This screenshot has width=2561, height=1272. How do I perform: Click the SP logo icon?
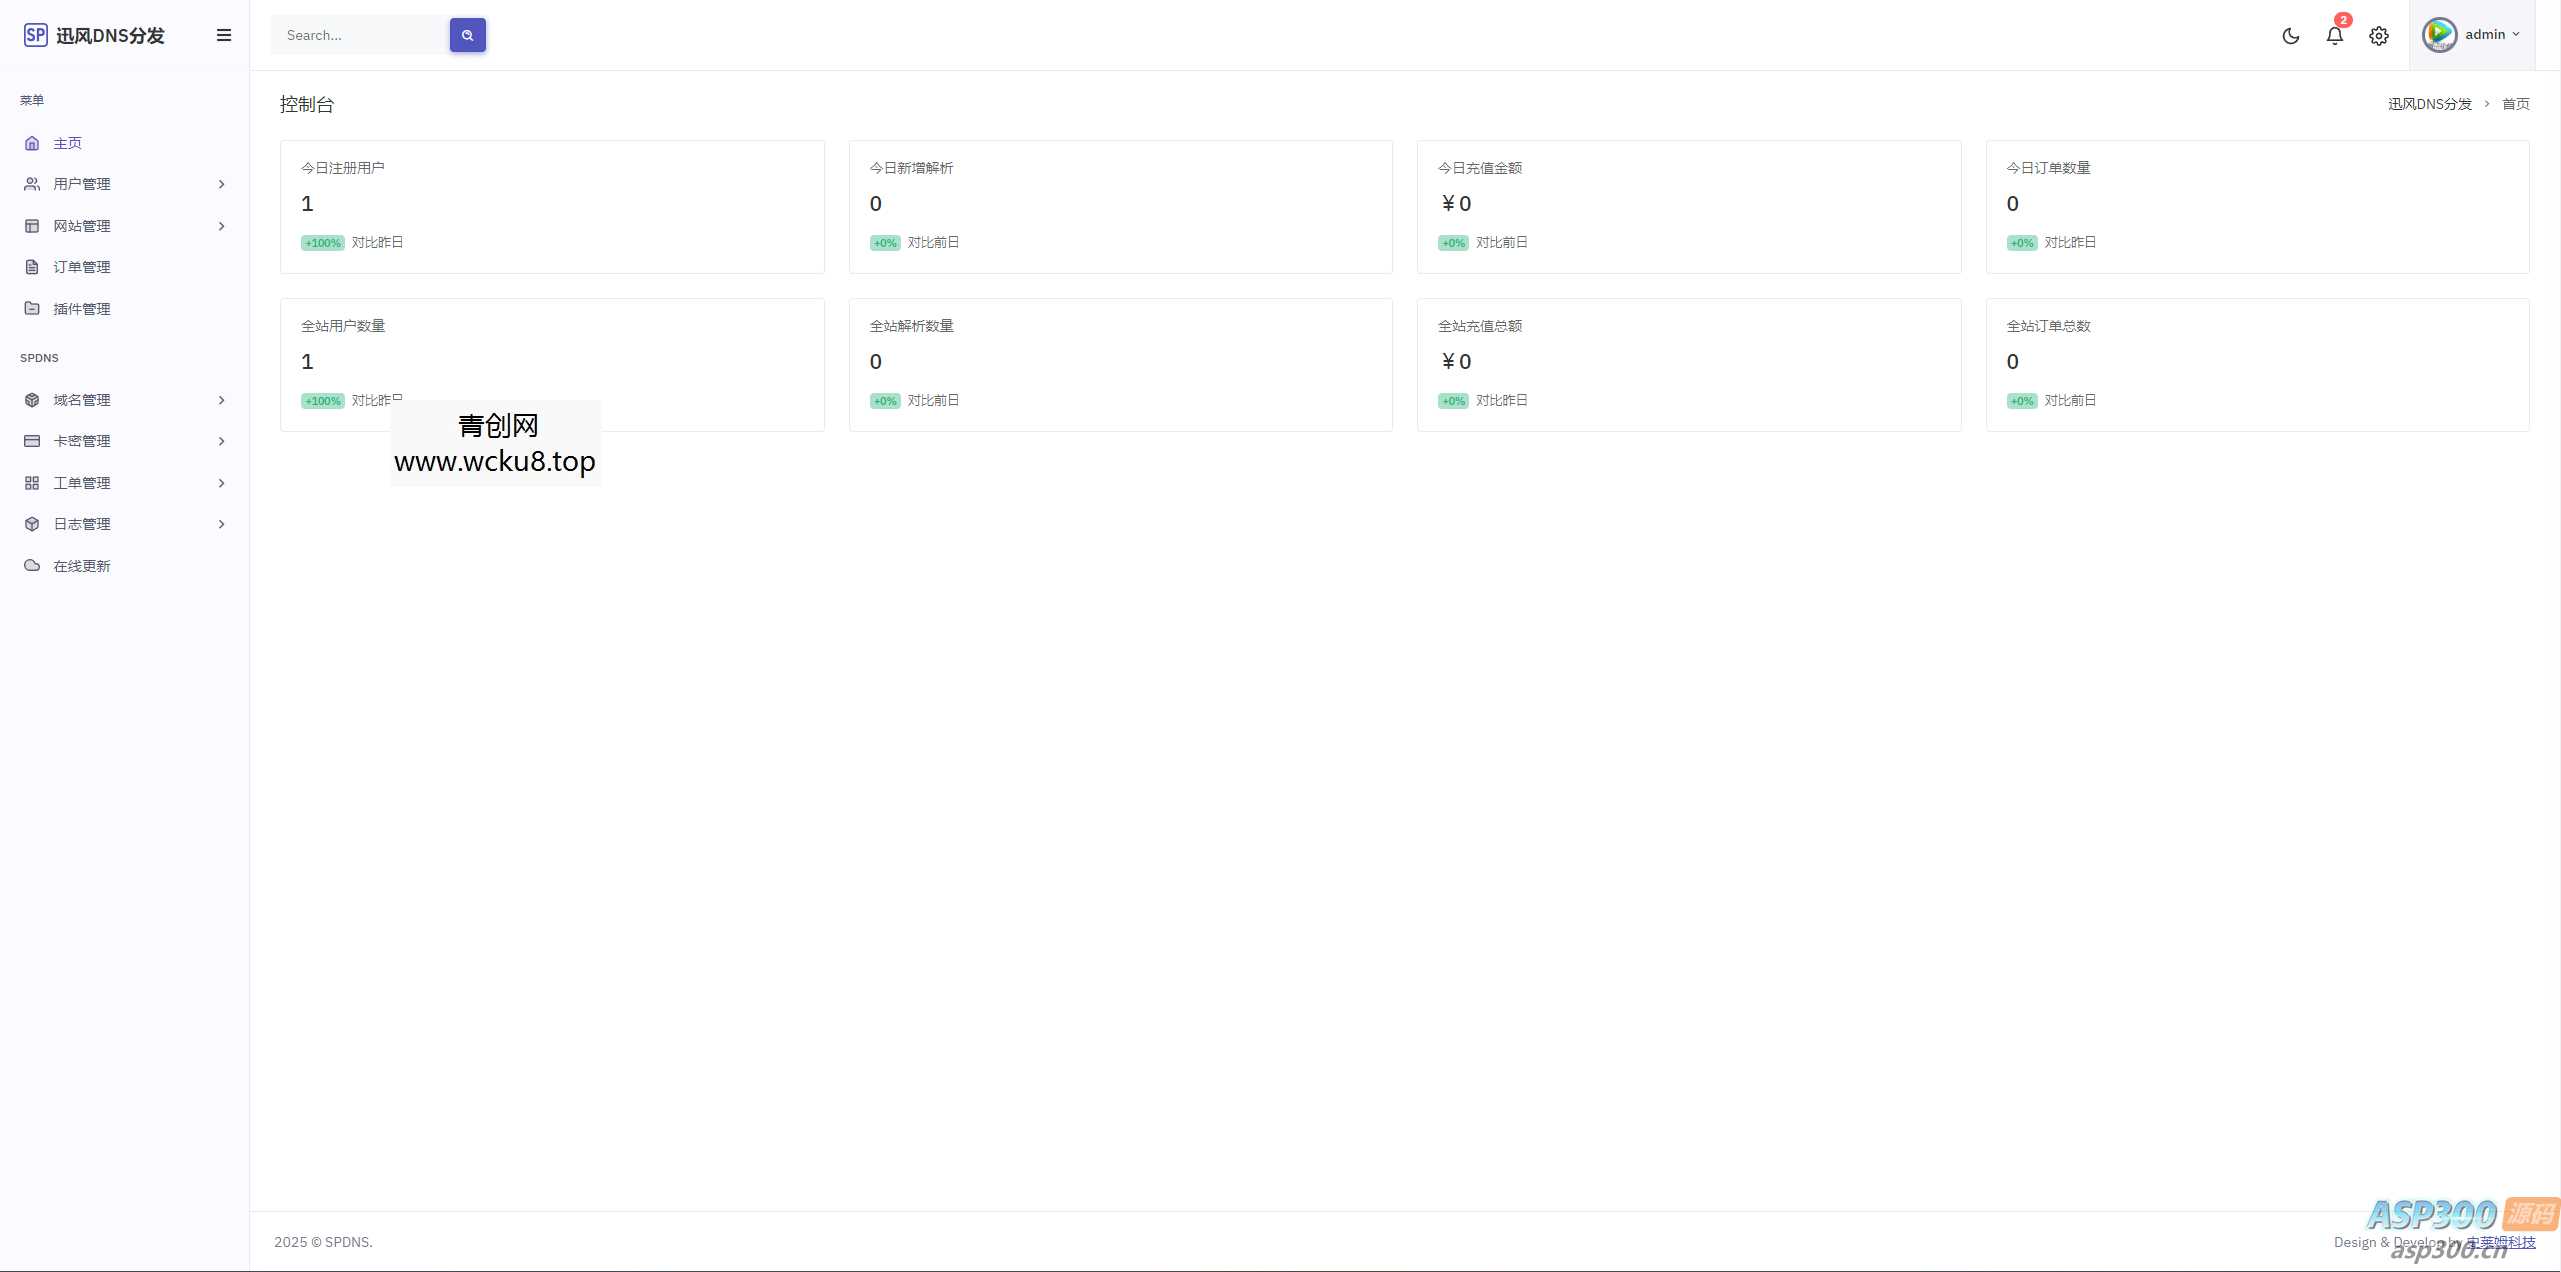point(35,35)
